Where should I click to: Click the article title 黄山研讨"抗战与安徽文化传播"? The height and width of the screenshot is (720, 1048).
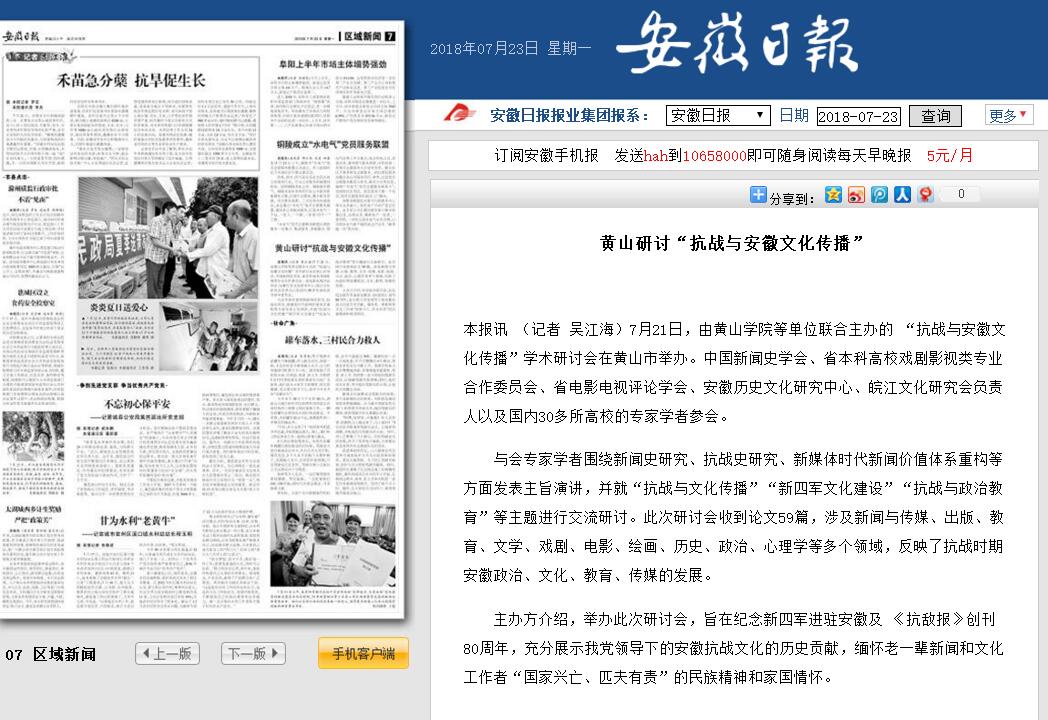[733, 243]
